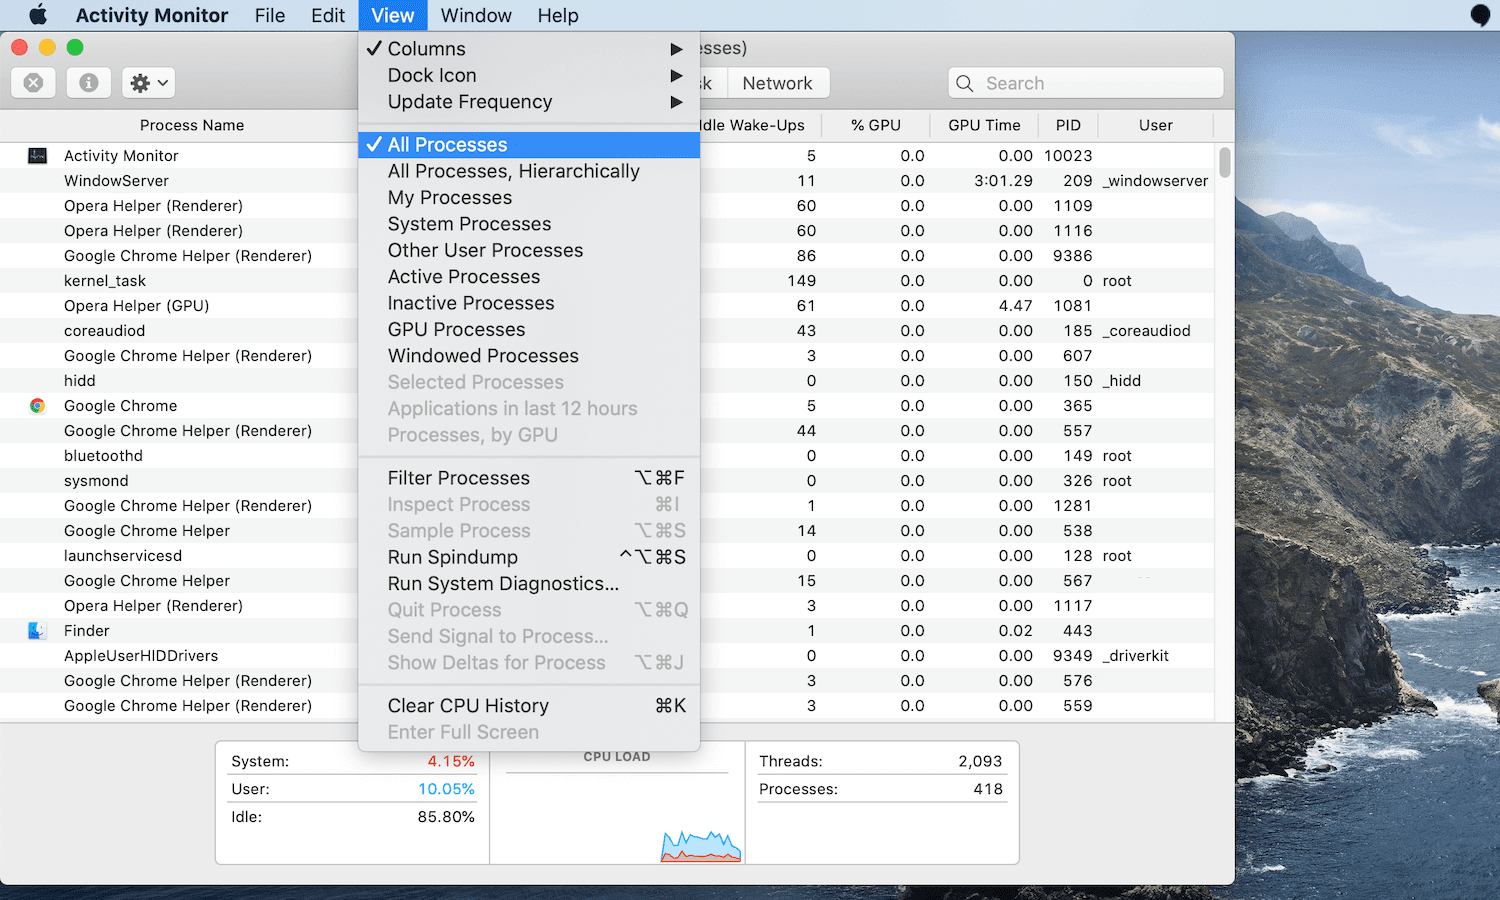The width and height of the screenshot is (1500, 900).
Task: Click the Google Chrome icon in process list
Action: (37, 405)
